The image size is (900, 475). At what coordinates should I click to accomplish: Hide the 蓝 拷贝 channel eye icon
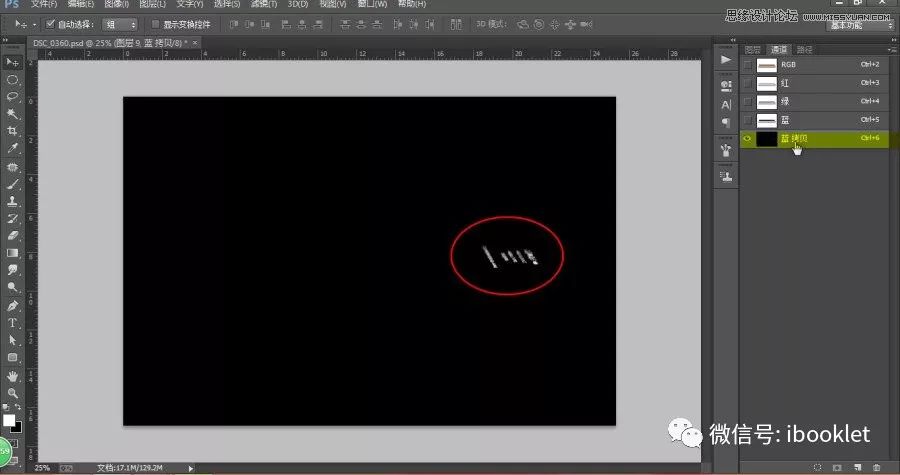(x=748, y=139)
